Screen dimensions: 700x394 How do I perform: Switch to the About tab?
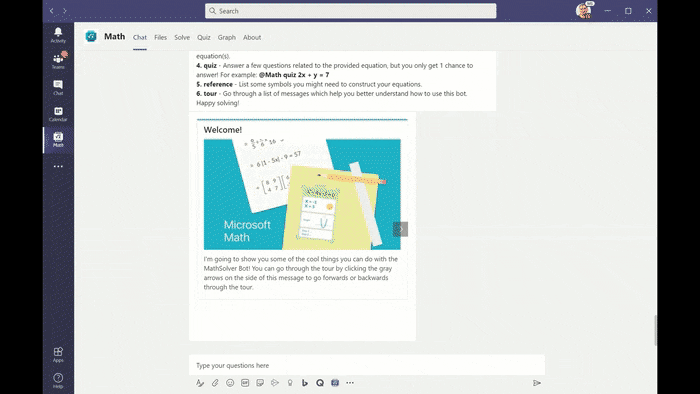252,37
